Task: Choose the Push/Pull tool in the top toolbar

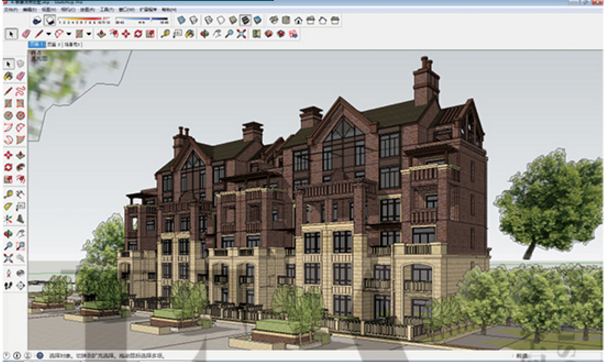Action: coord(101,34)
